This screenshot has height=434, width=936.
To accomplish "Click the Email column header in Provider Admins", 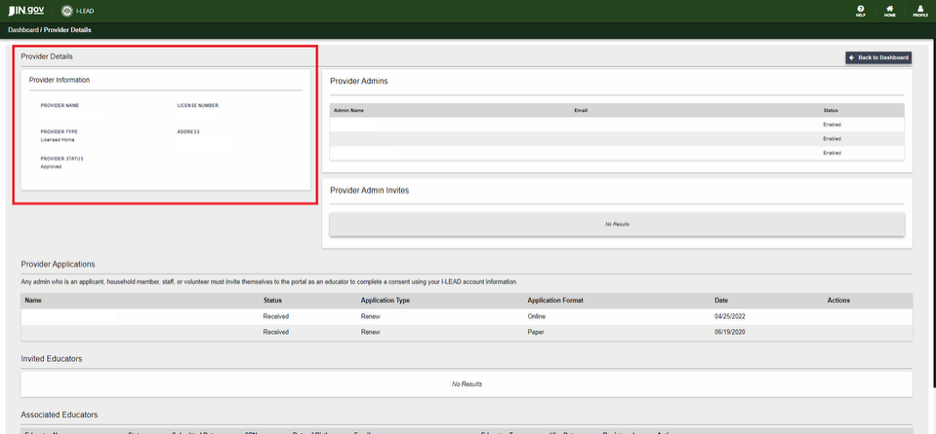I will [x=580, y=110].
